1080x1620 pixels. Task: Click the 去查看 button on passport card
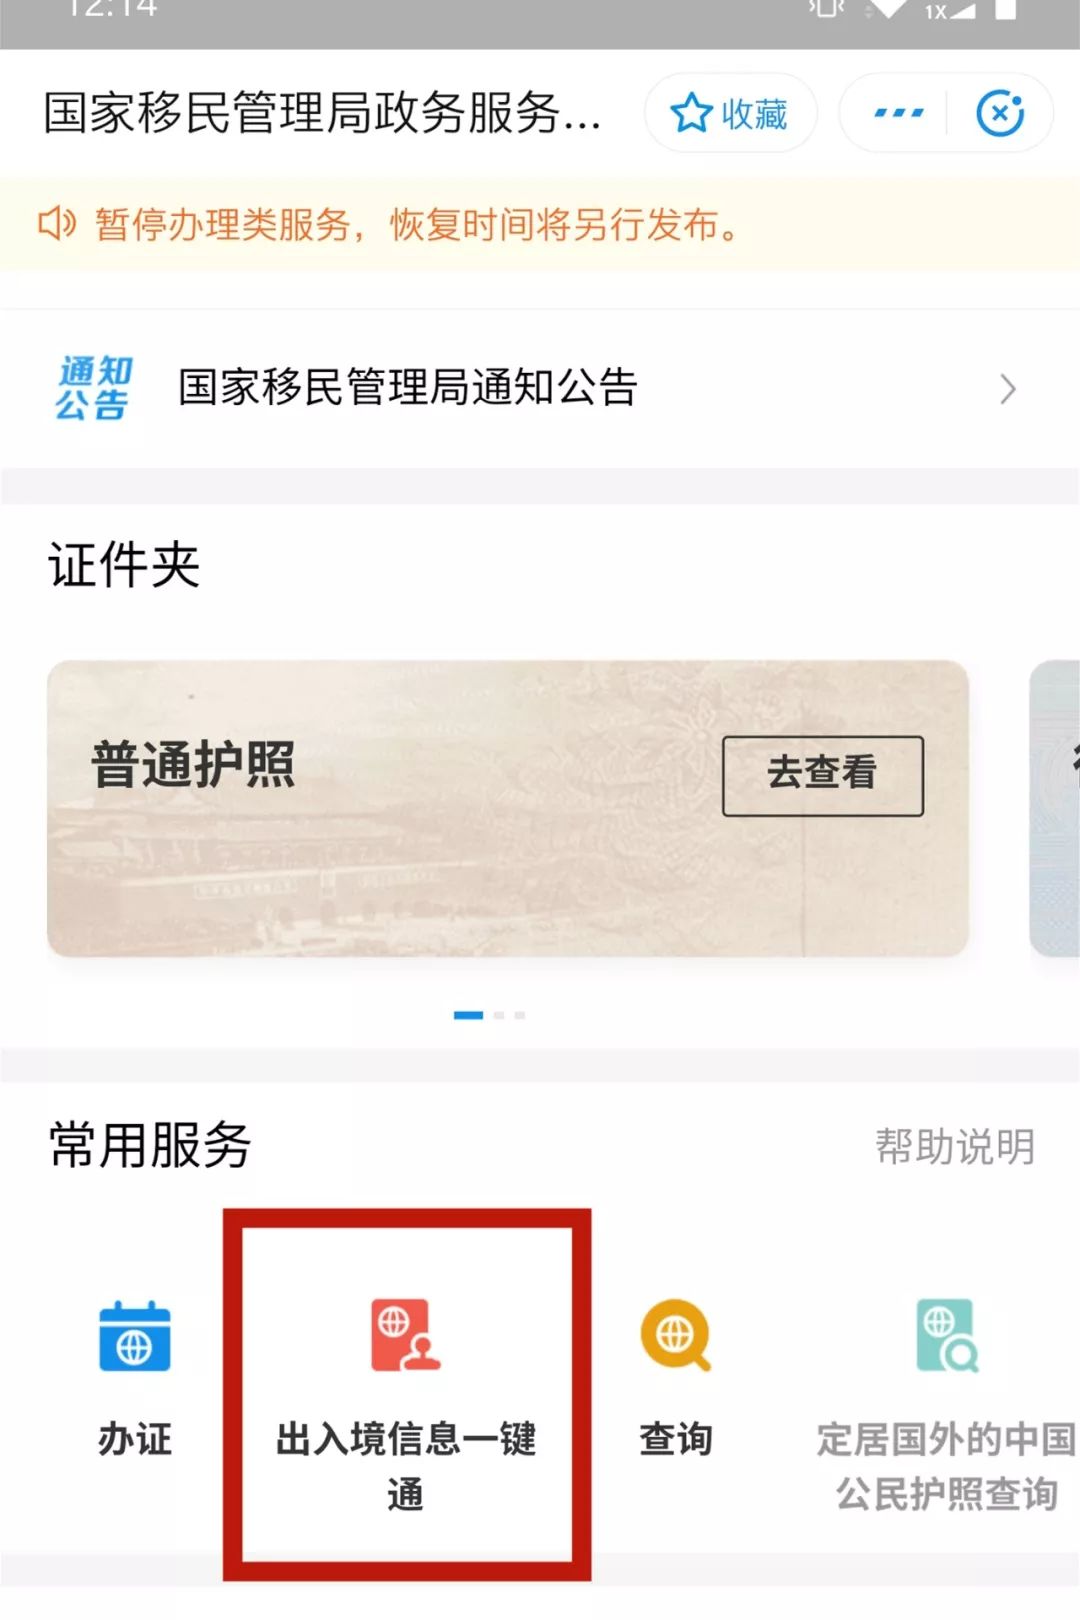(x=823, y=776)
